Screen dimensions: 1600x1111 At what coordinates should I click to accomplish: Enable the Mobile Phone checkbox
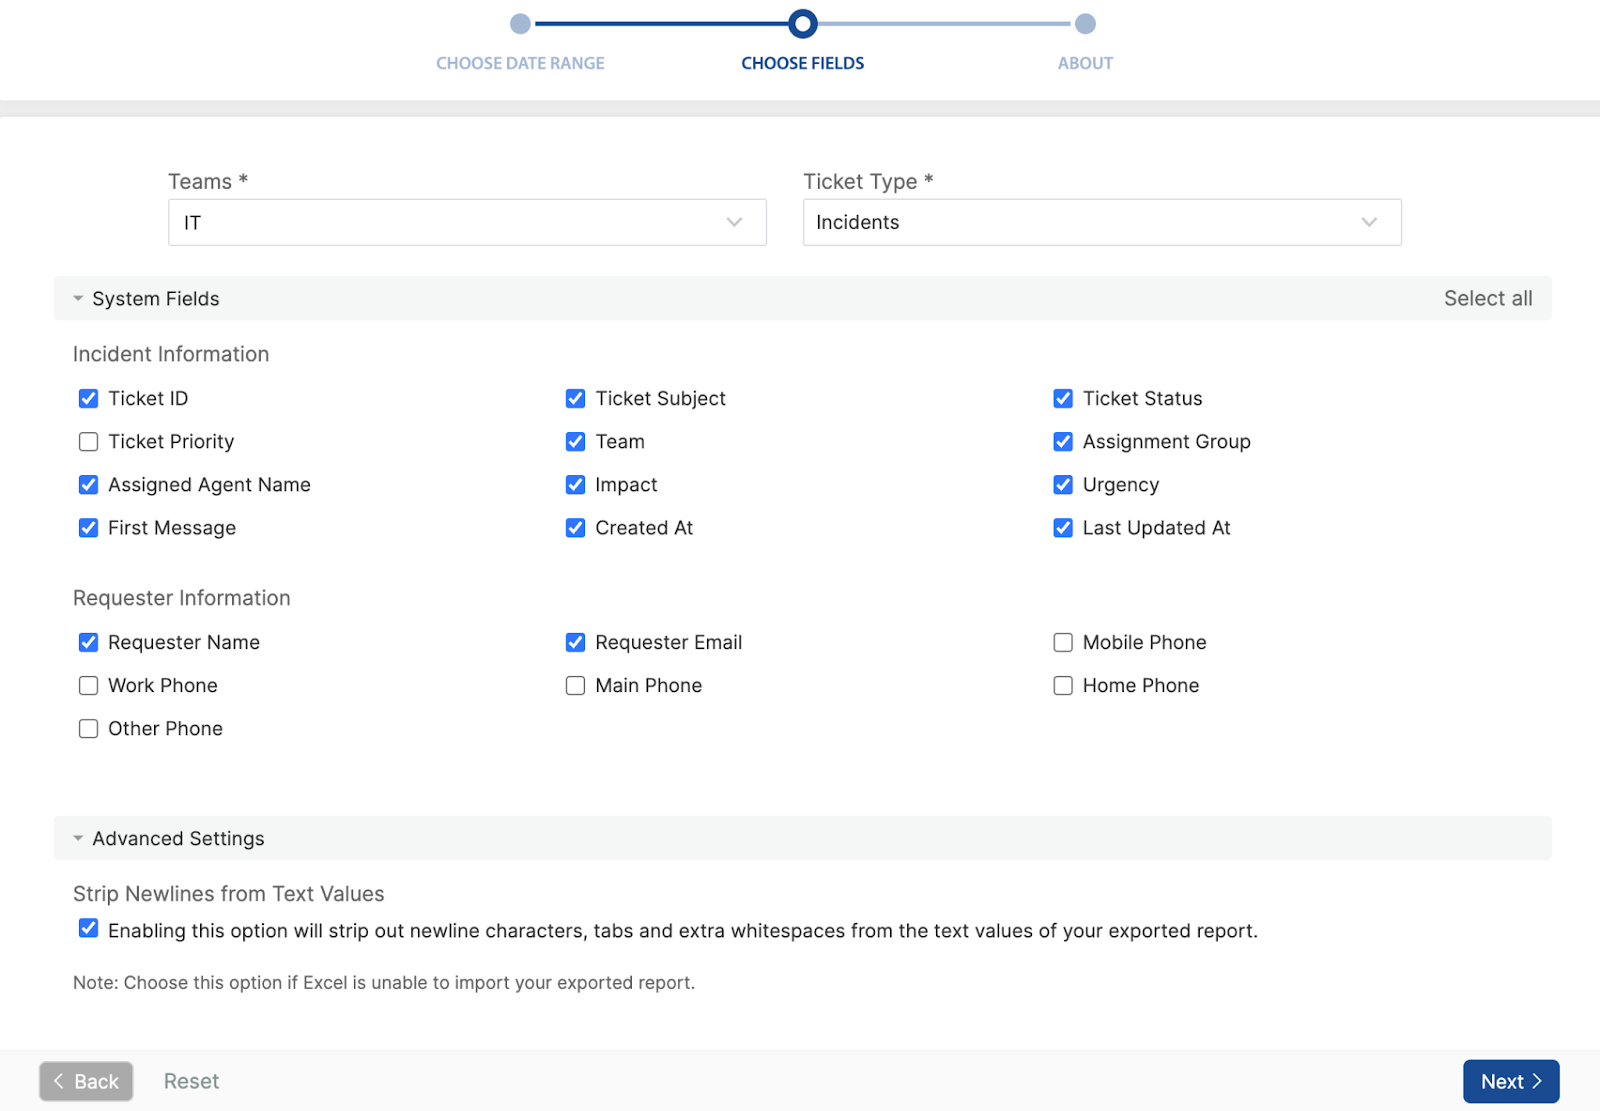click(x=1063, y=642)
